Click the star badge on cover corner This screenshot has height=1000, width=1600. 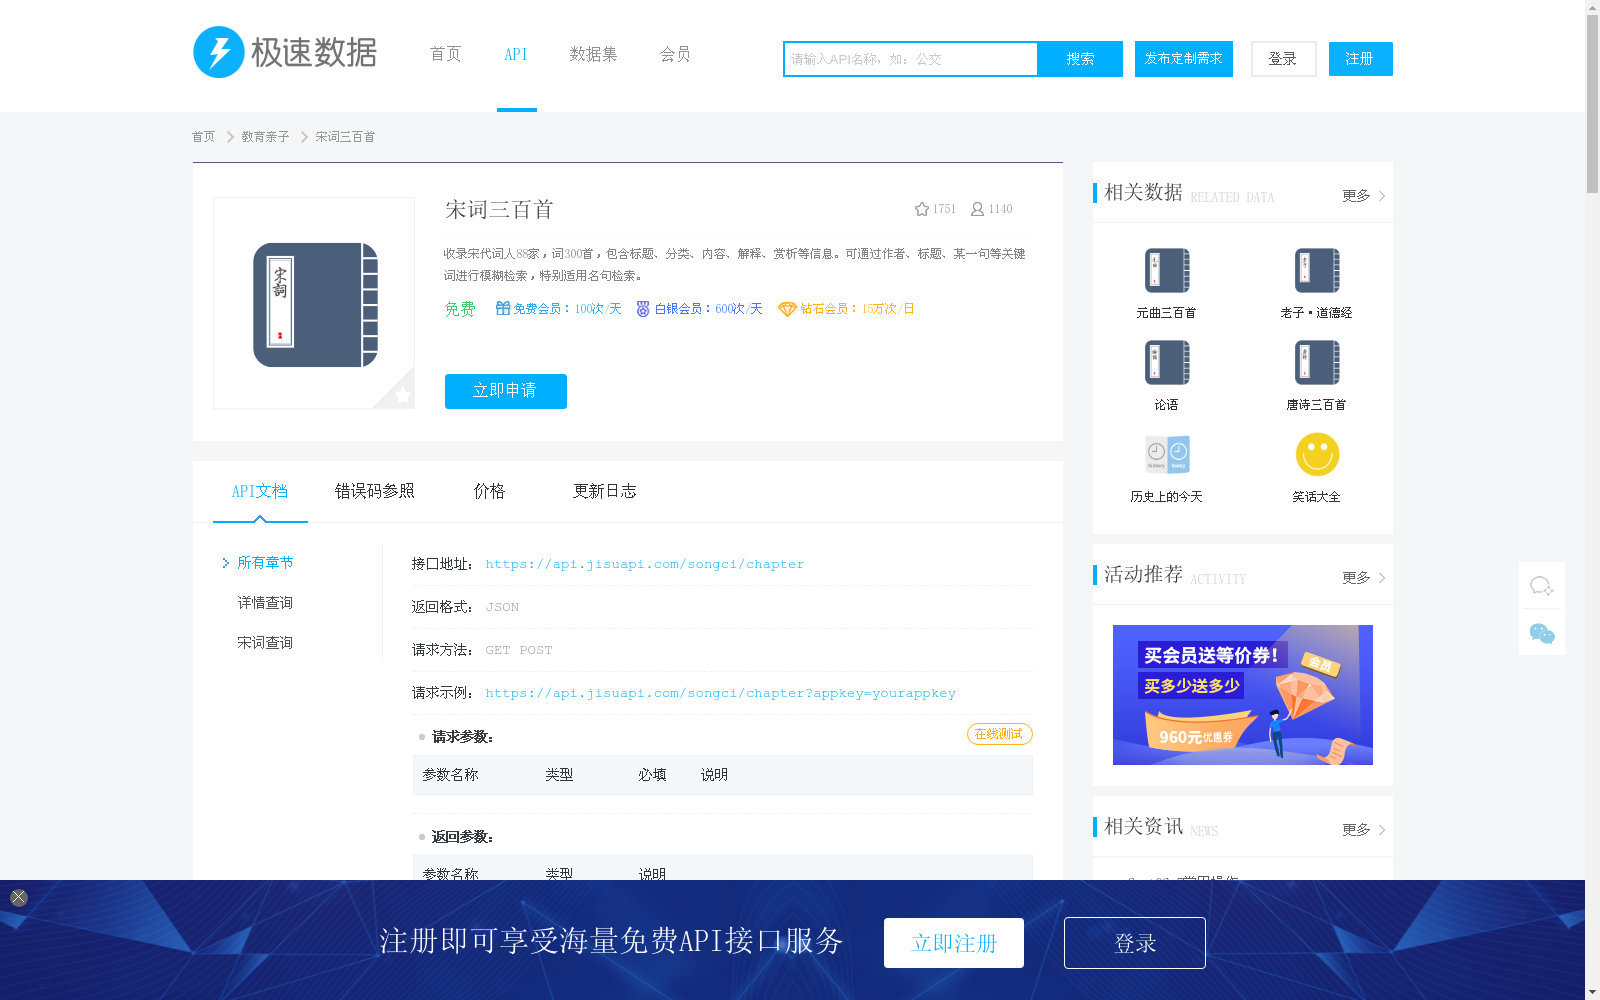pyautogui.click(x=402, y=395)
